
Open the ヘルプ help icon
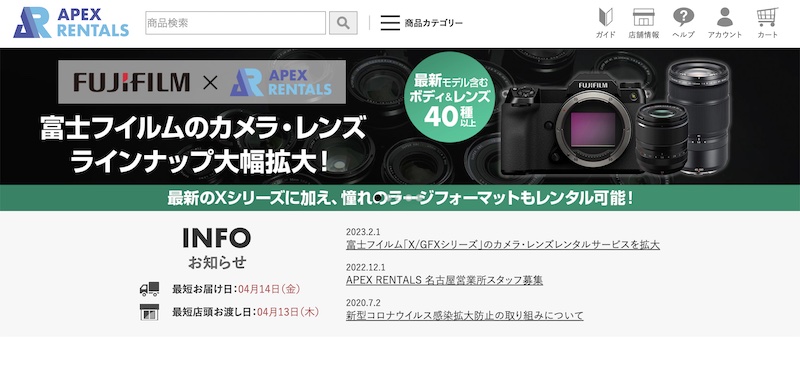pyautogui.click(x=683, y=23)
